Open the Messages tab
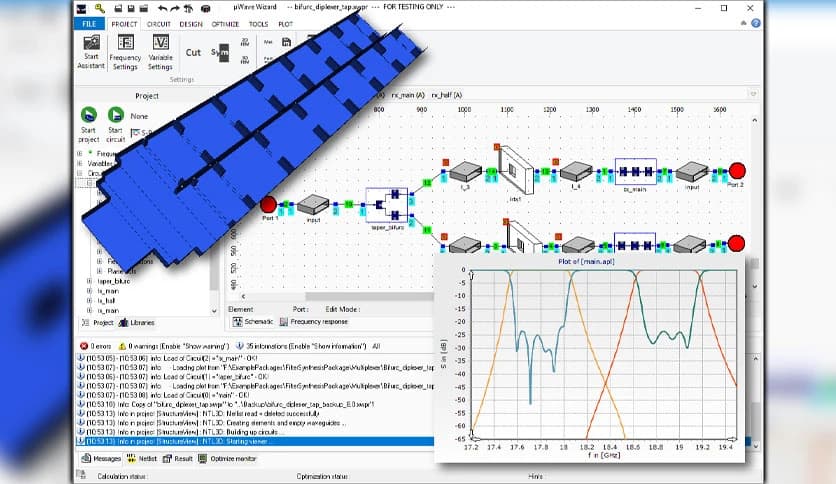The image size is (836, 484). pos(101,458)
